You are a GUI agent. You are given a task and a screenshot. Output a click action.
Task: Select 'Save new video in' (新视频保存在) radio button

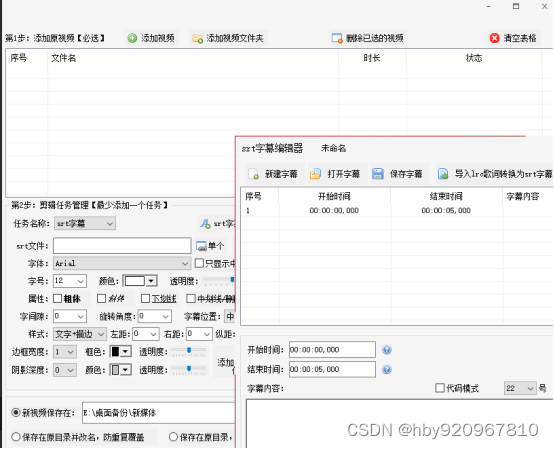pyautogui.click(x=16, y=412)
